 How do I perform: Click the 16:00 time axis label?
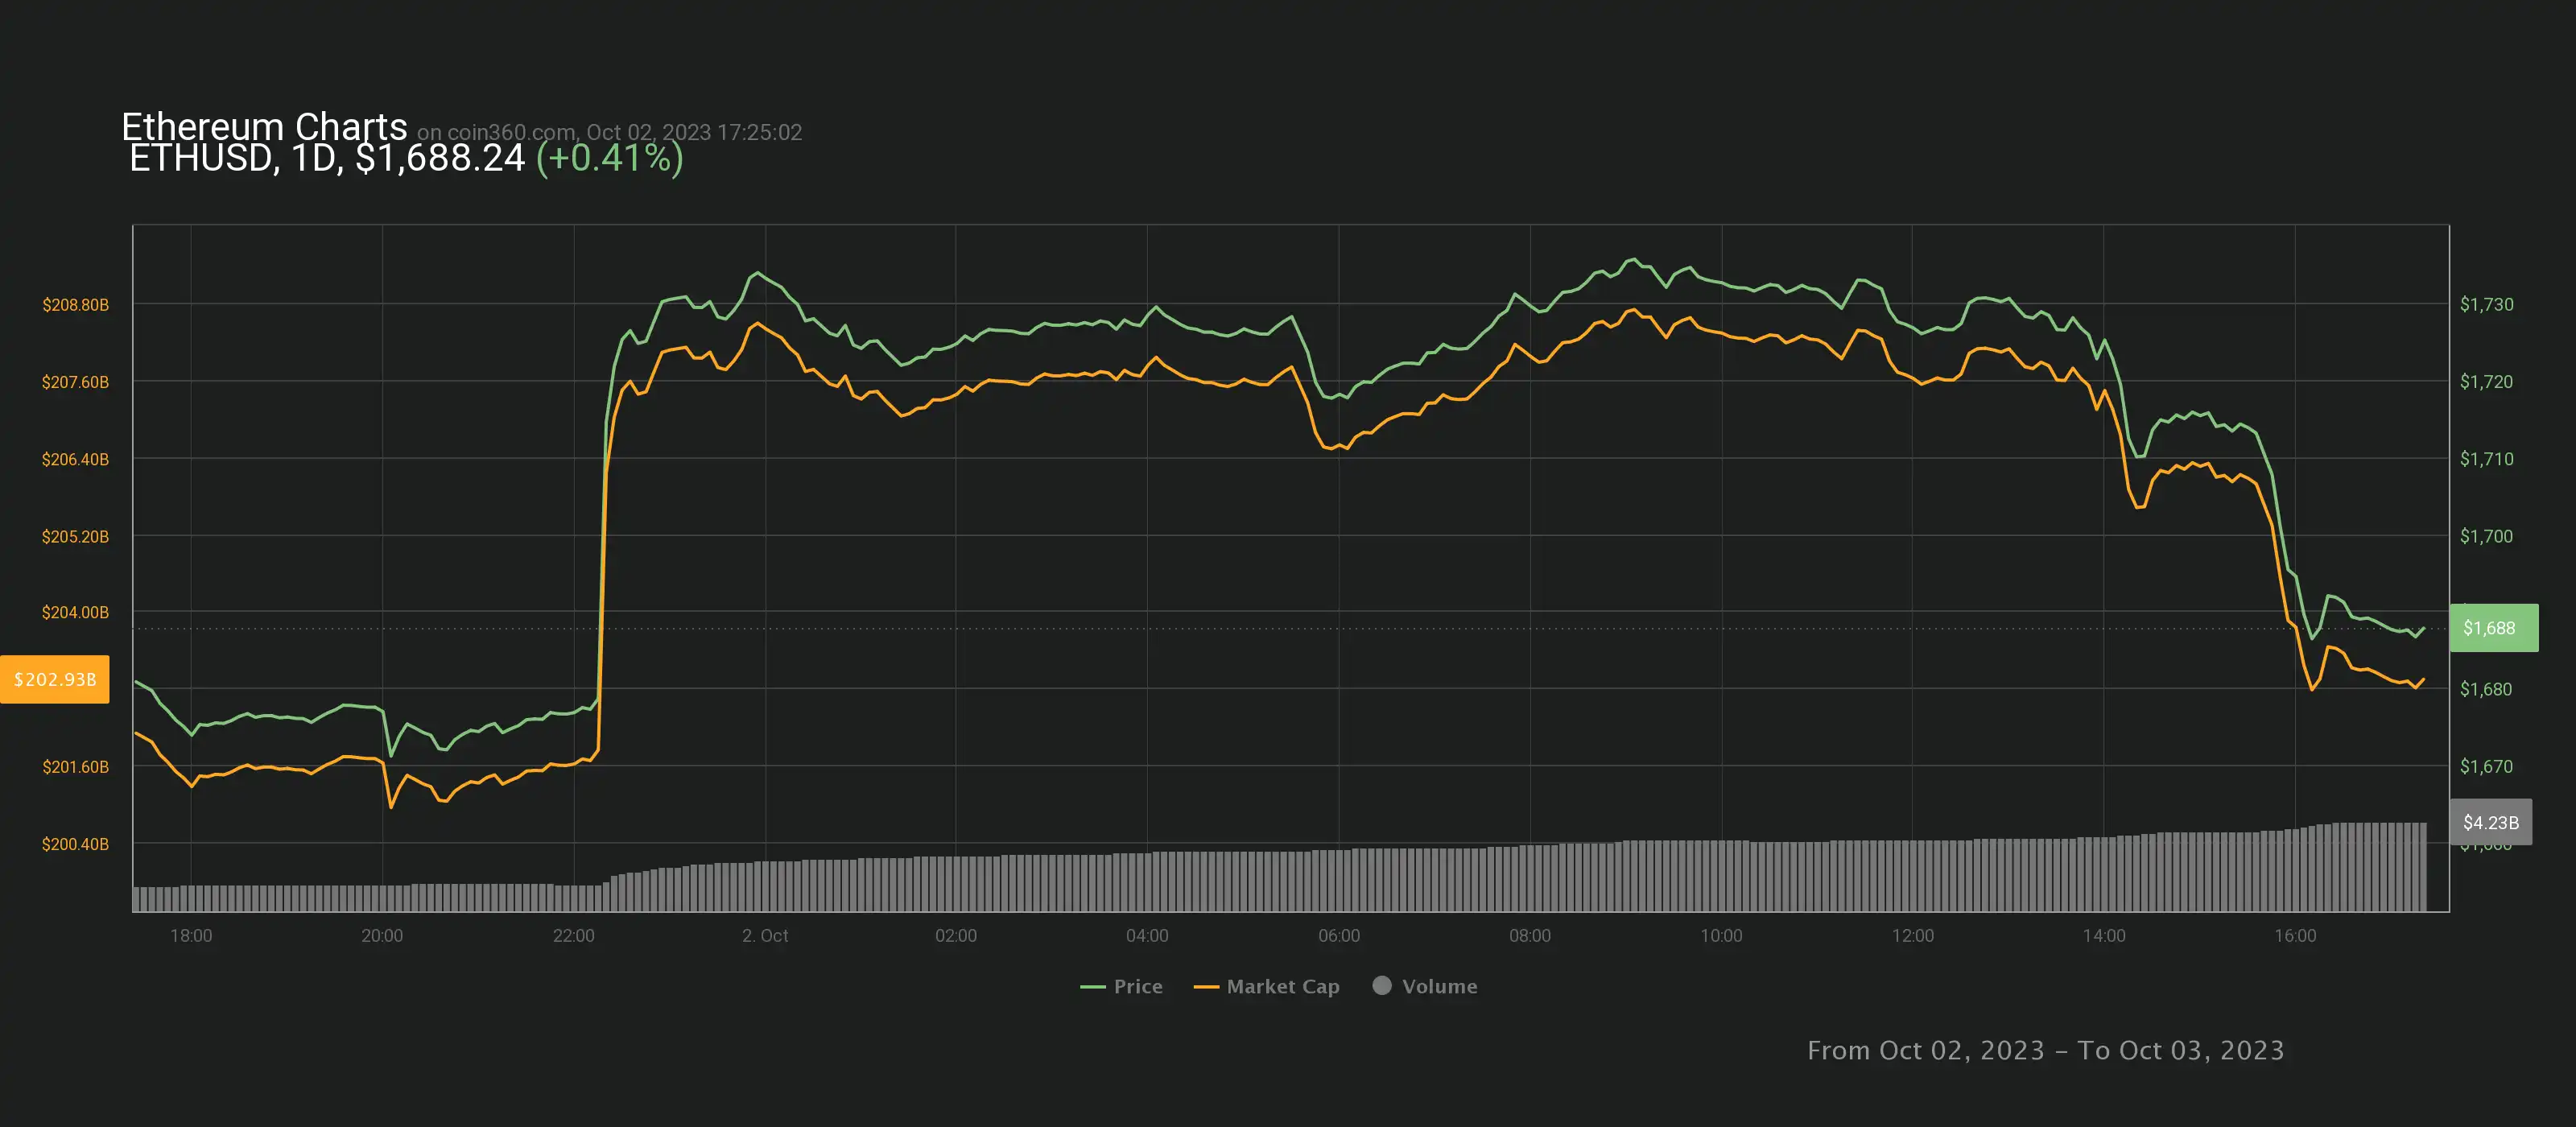2294,935
